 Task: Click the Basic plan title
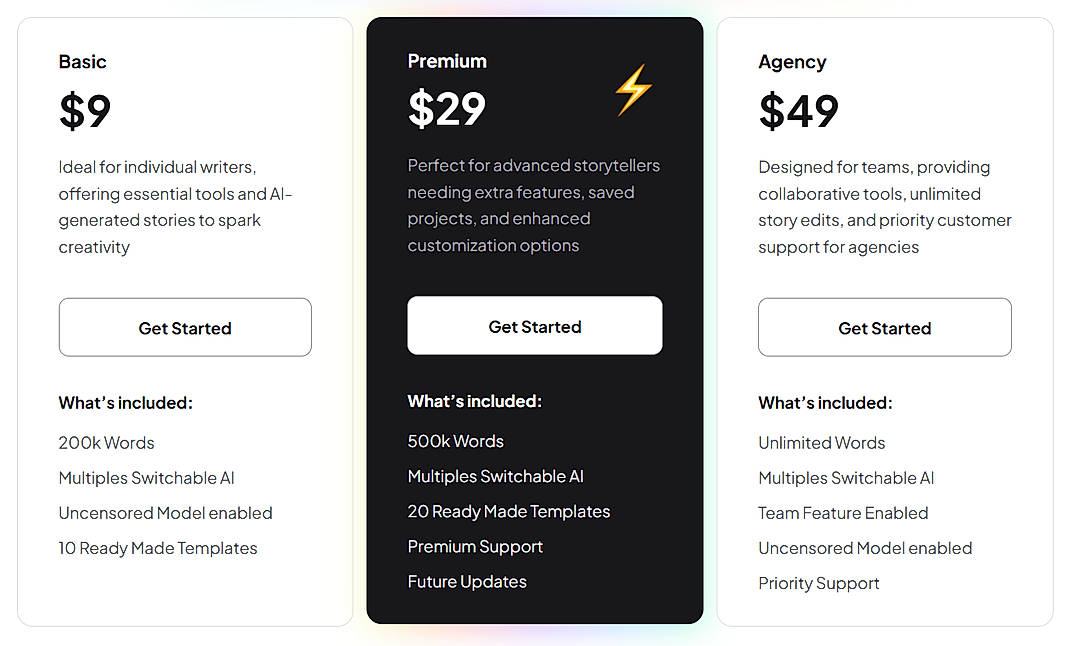82,61
